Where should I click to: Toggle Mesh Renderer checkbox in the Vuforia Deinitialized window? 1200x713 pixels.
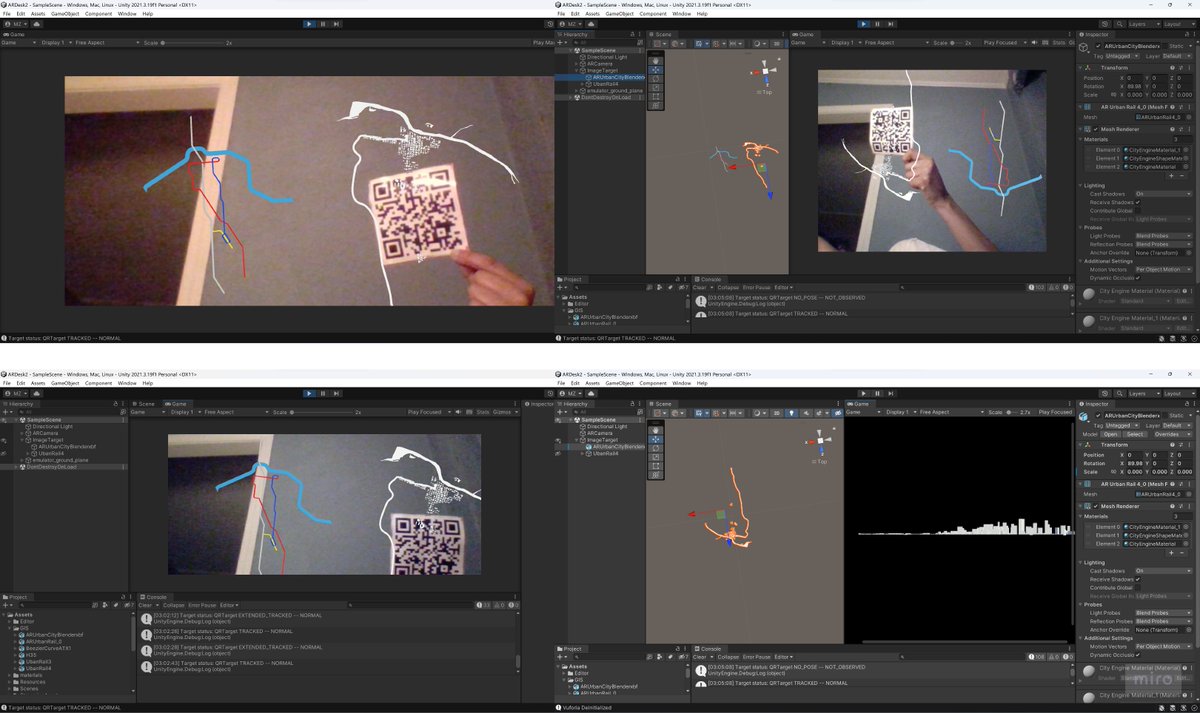1096,506
